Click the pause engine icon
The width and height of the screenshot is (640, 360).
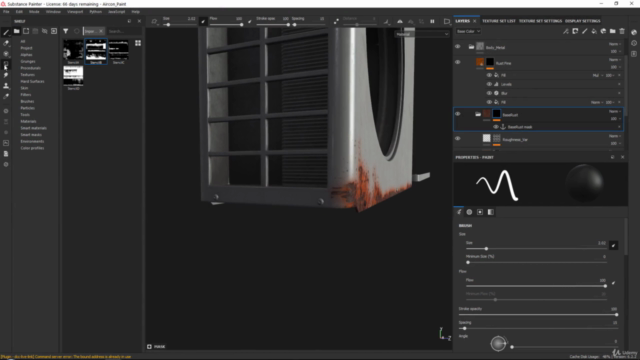pos(432,21)
